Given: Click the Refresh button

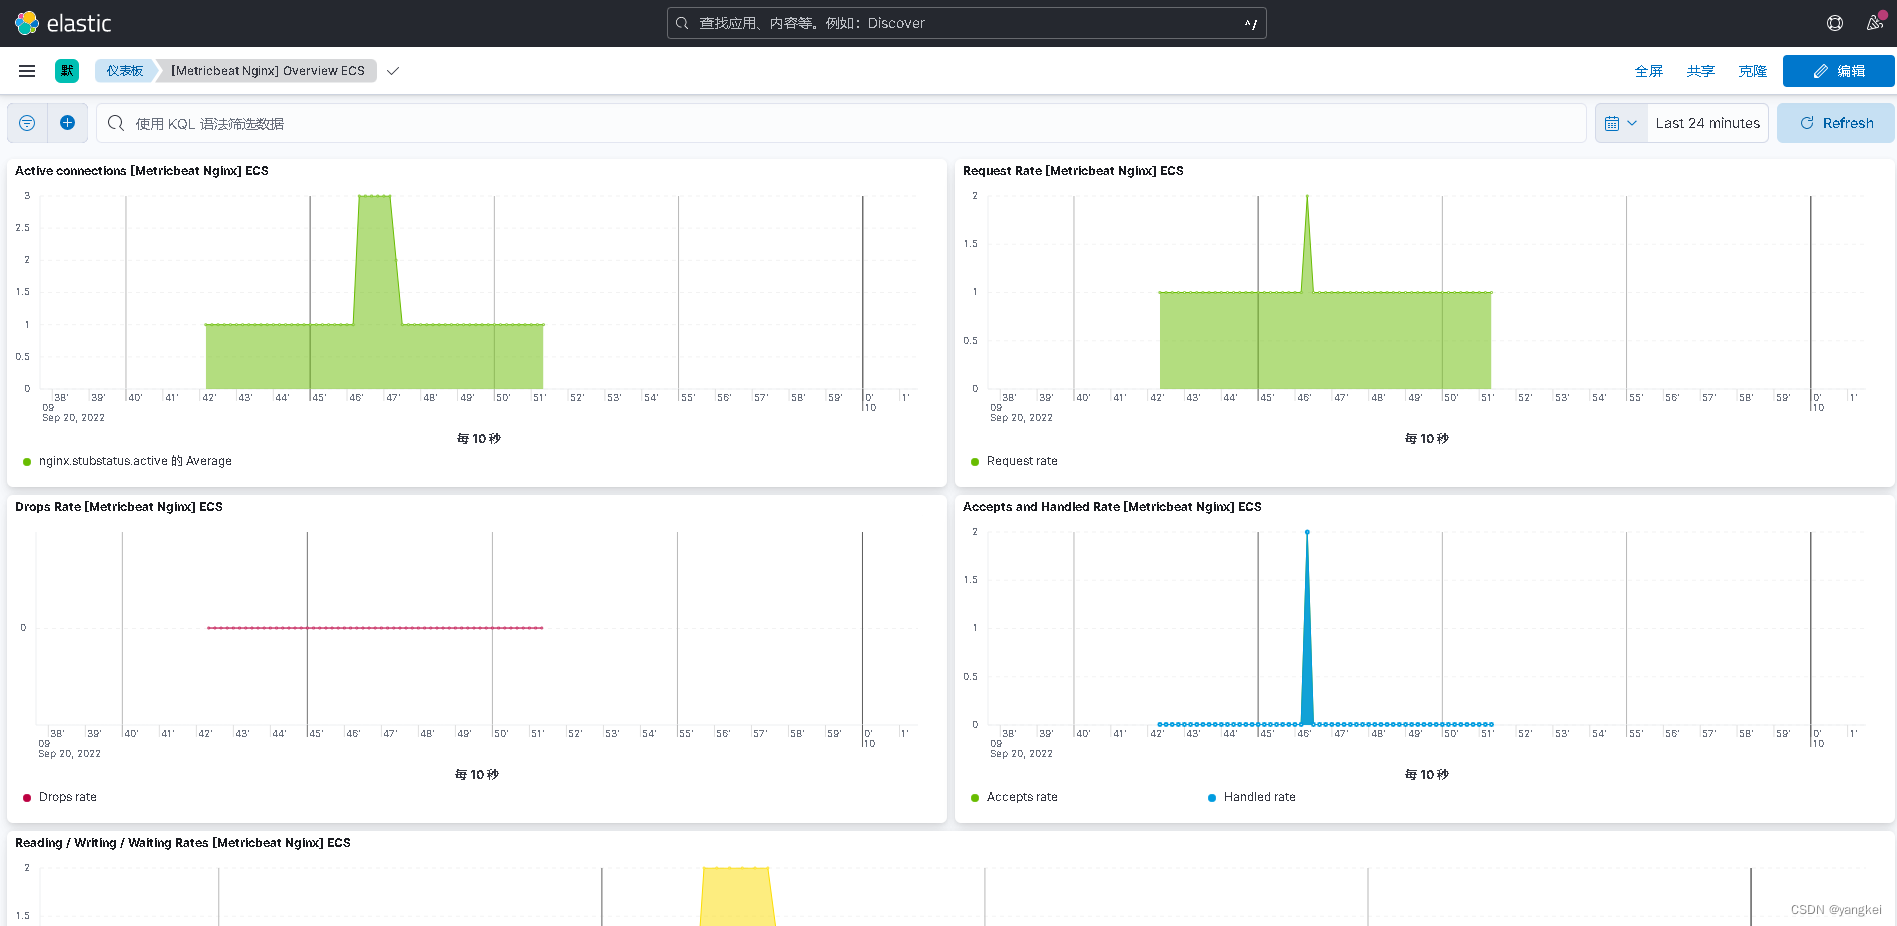Looking at the screenshot, I should coord(1835,123).
